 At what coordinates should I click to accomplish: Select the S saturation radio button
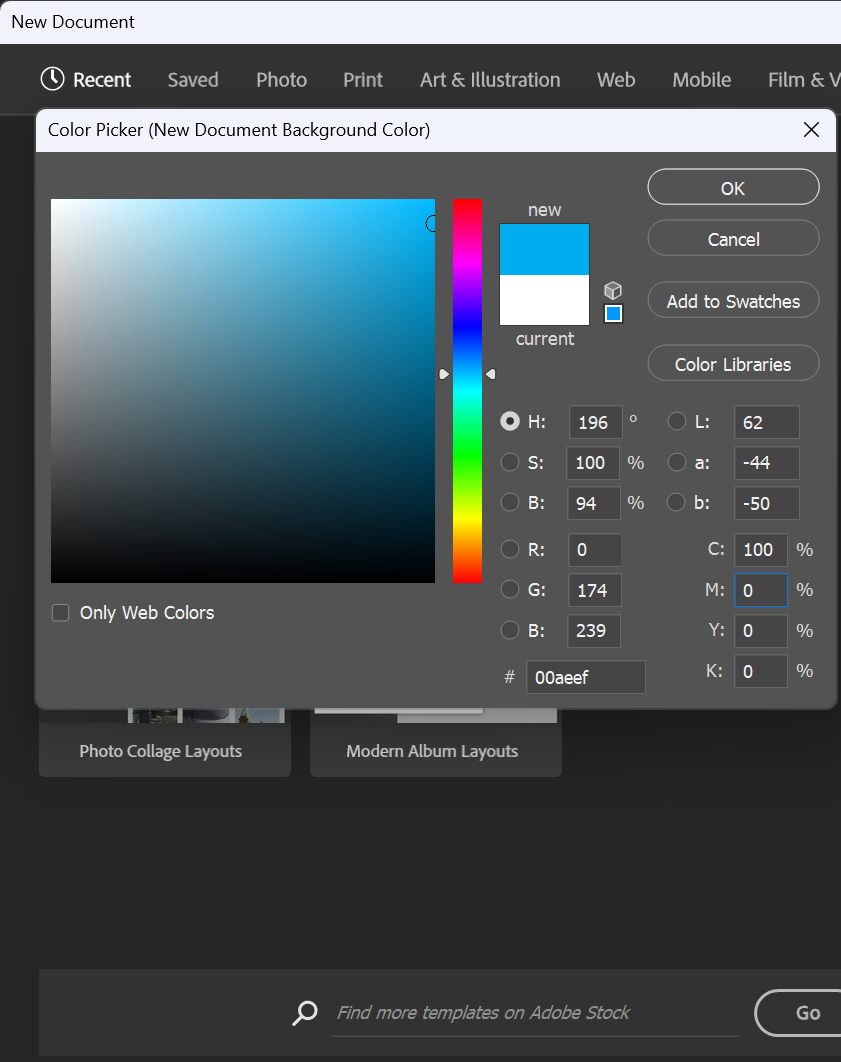point(510,462)
